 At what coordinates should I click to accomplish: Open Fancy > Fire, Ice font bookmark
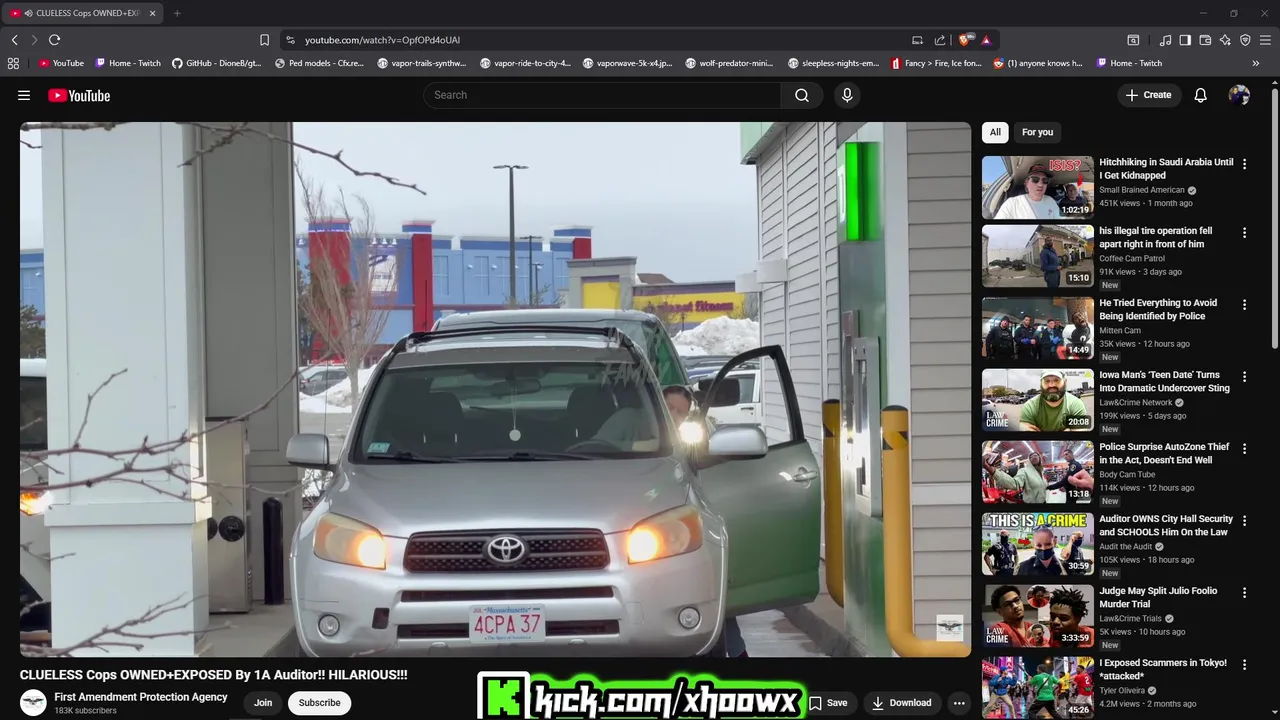(x=936, y=63)
